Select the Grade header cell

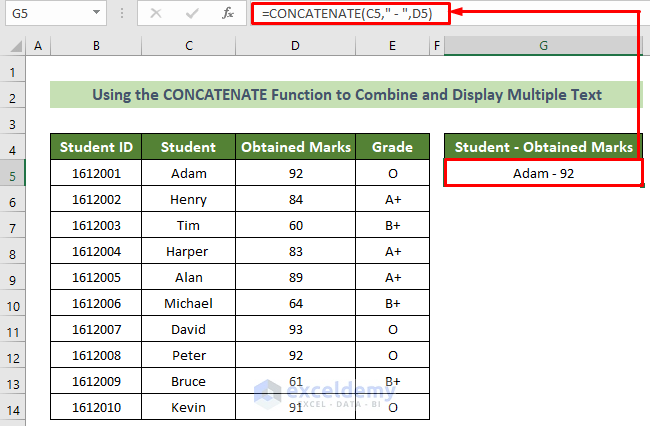pyautogui.click(x=392, y=147)
